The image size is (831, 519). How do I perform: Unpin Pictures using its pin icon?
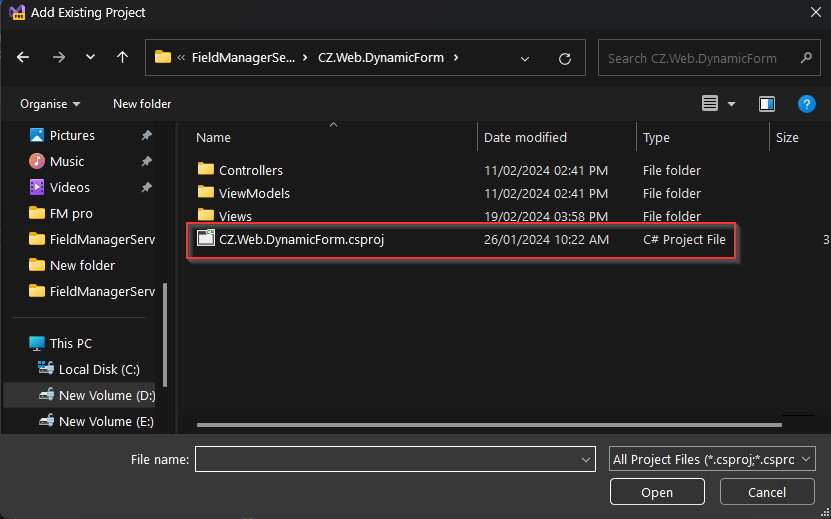(x=146, y=135)
